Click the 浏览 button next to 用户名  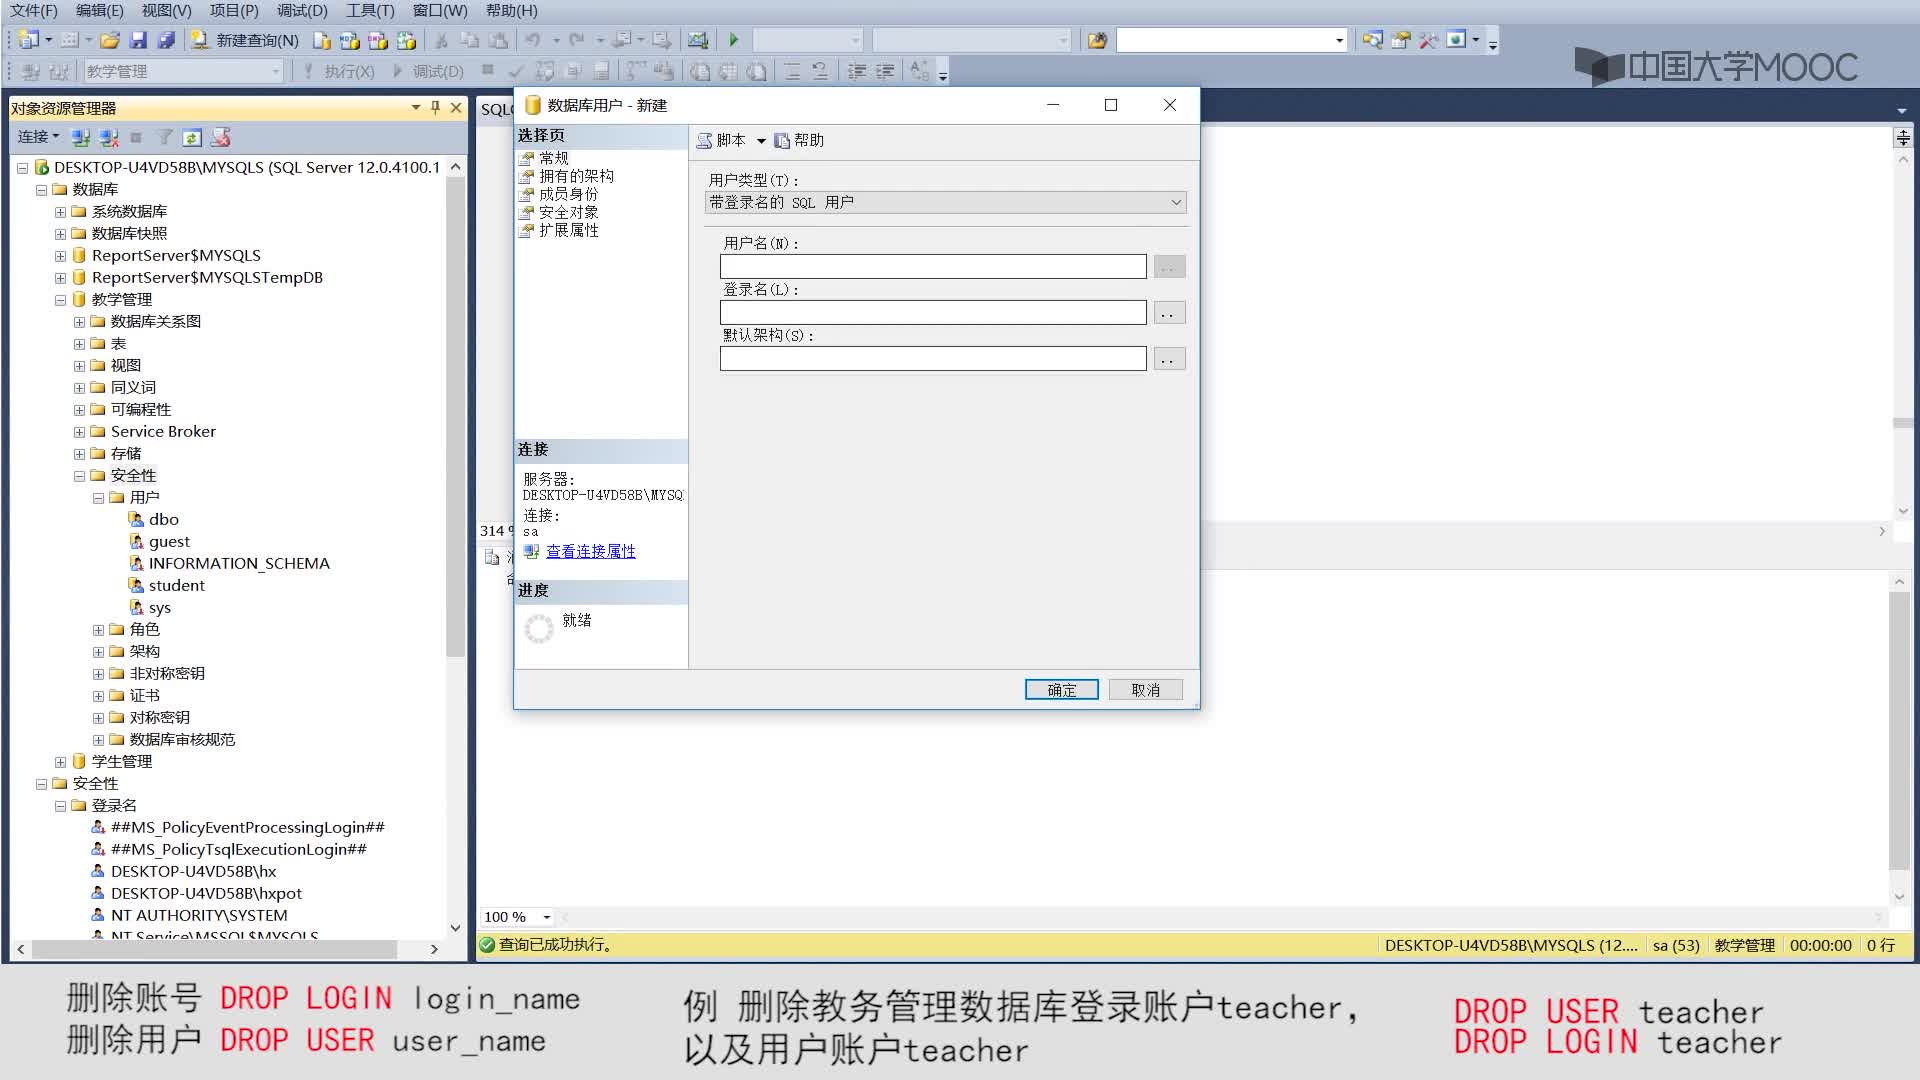tap(1166, 266)
